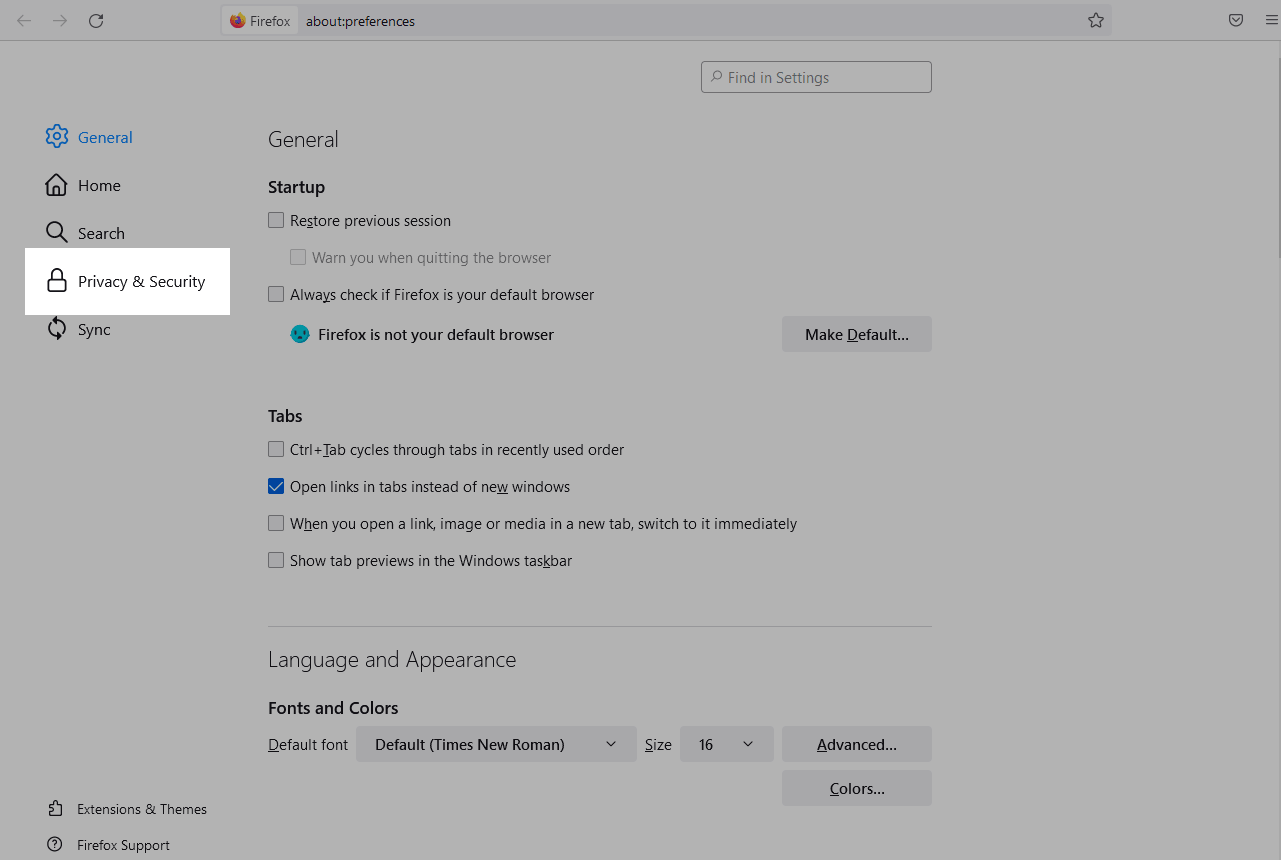Viewport: 1281px width, 860px height.
Task: Uncheck Open links in tabs instead of new windows
Action: 276,487
